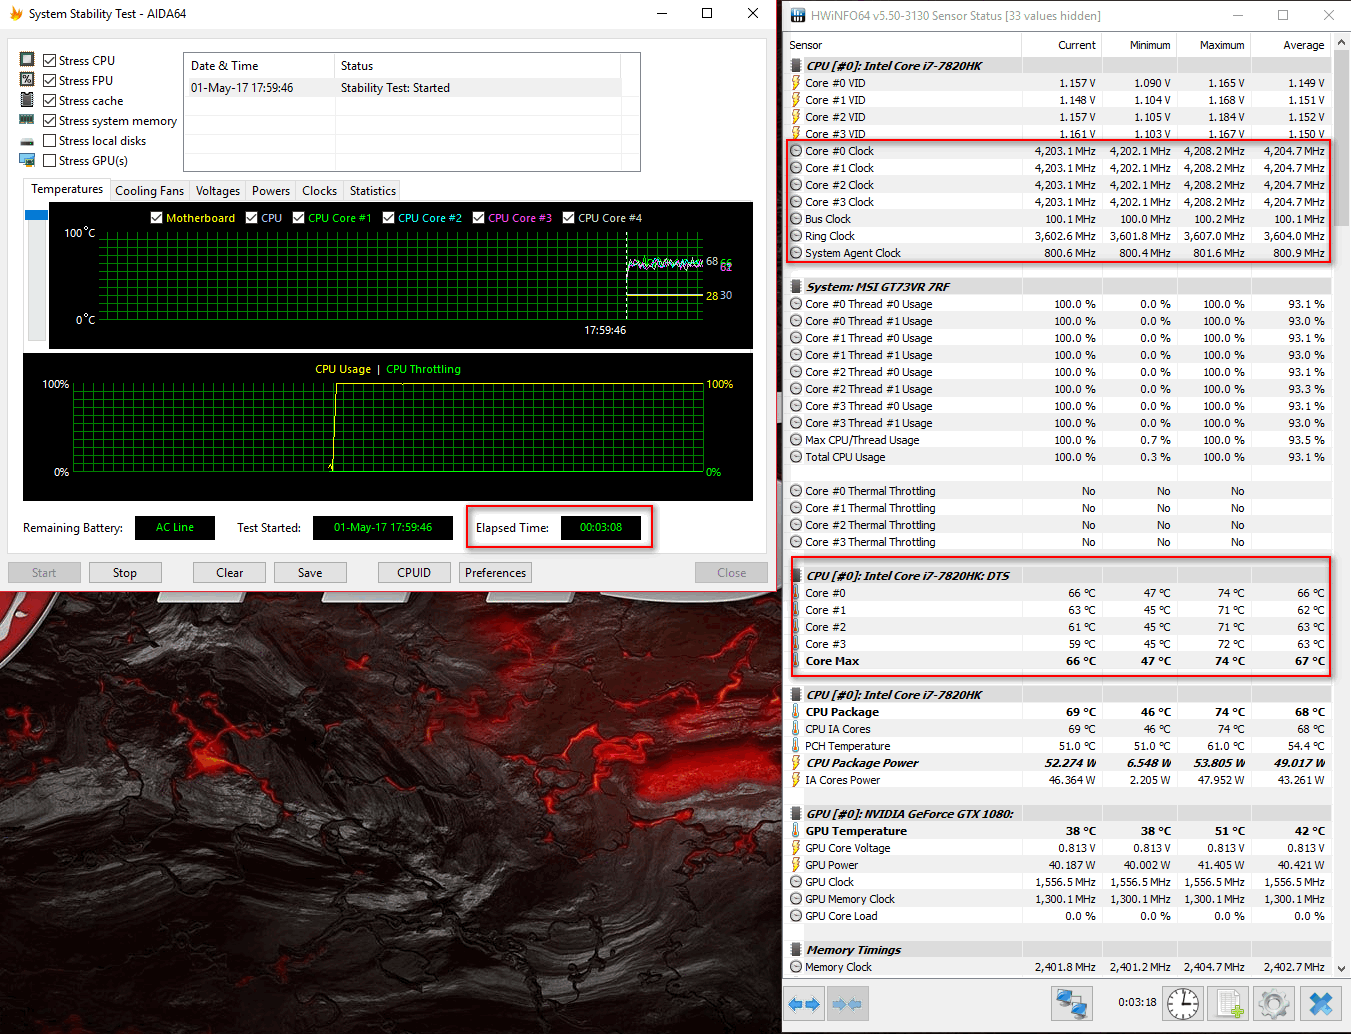Viewport: 1351px width, 1034px height.
Task: Start logging with the sheet-plus icon
Action: (1229, 1003)
